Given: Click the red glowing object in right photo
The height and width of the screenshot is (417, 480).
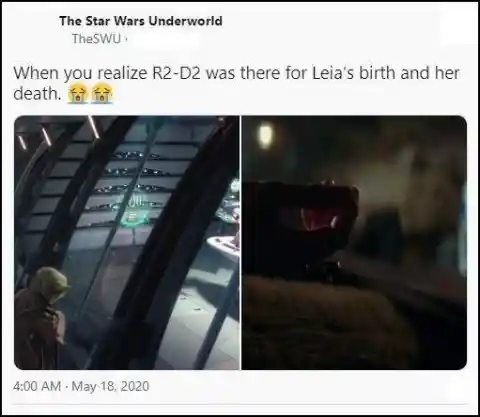Looking at the screenshot, I should click(x=319, y=219).
